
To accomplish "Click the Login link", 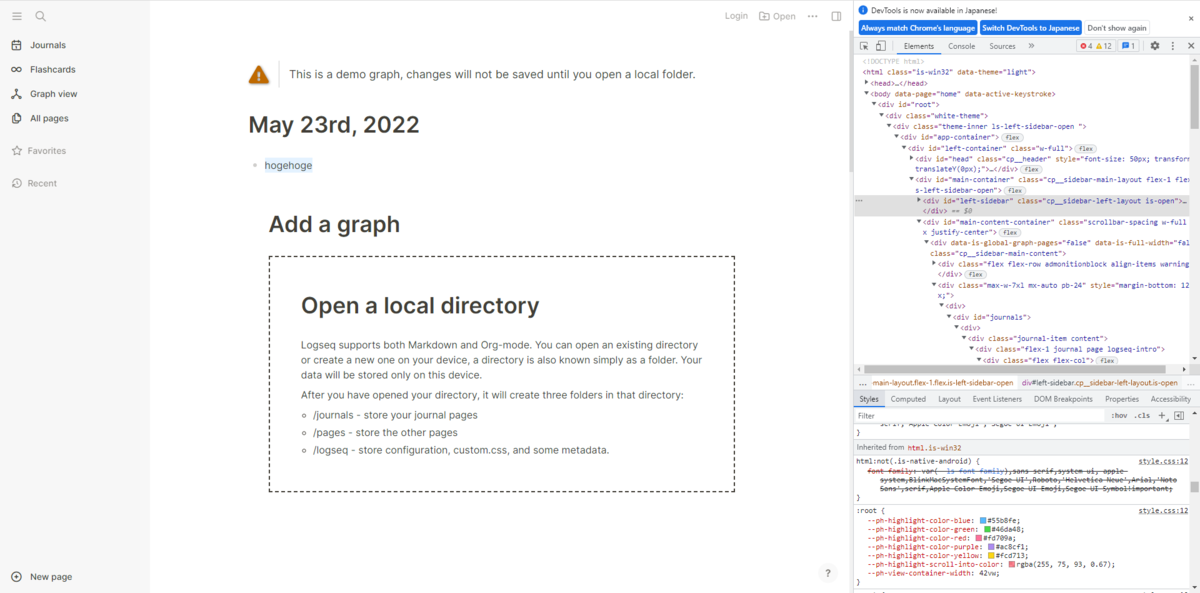I will 736,16.
